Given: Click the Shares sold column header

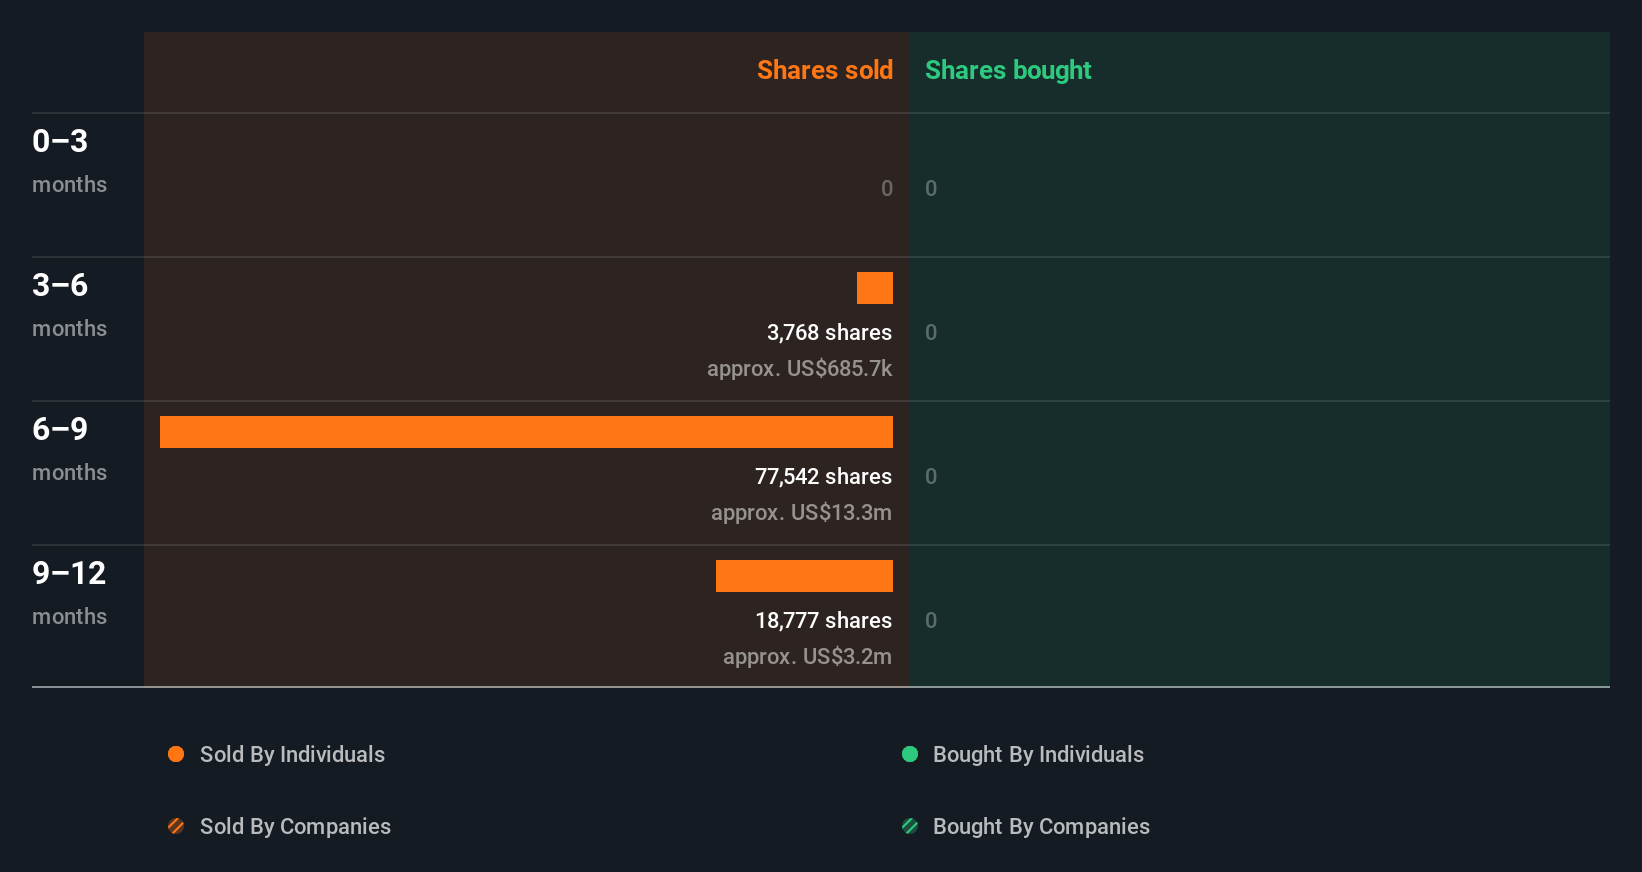Looking at the screenshot, I should point(824,70).
